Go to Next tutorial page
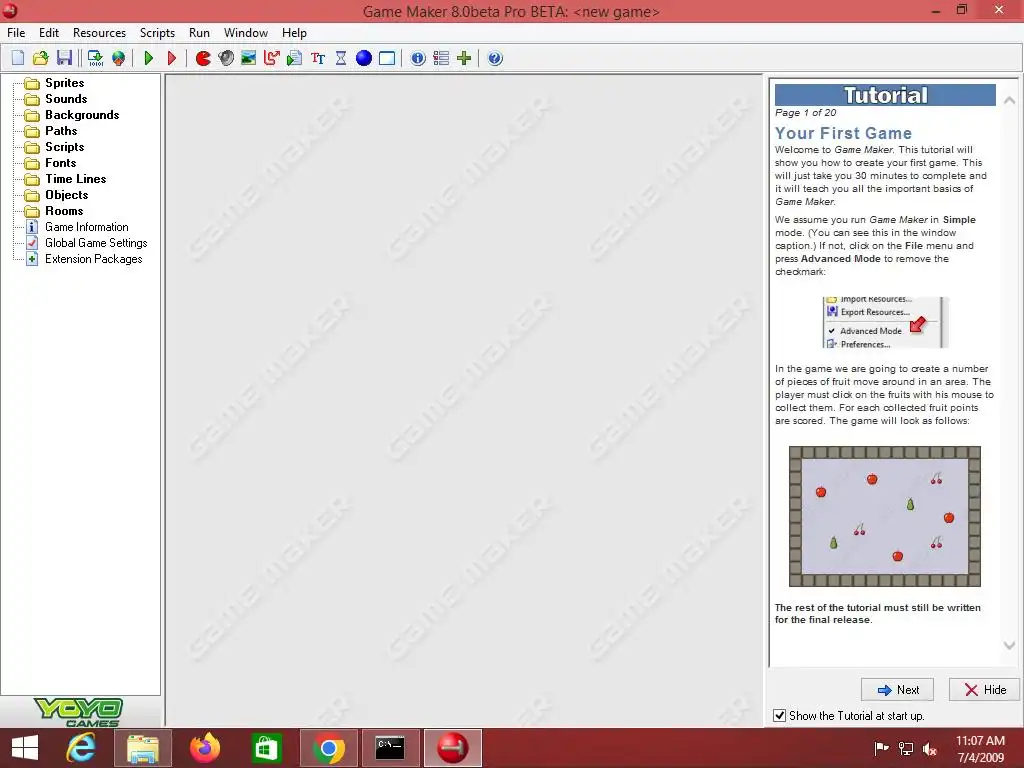 897,690
